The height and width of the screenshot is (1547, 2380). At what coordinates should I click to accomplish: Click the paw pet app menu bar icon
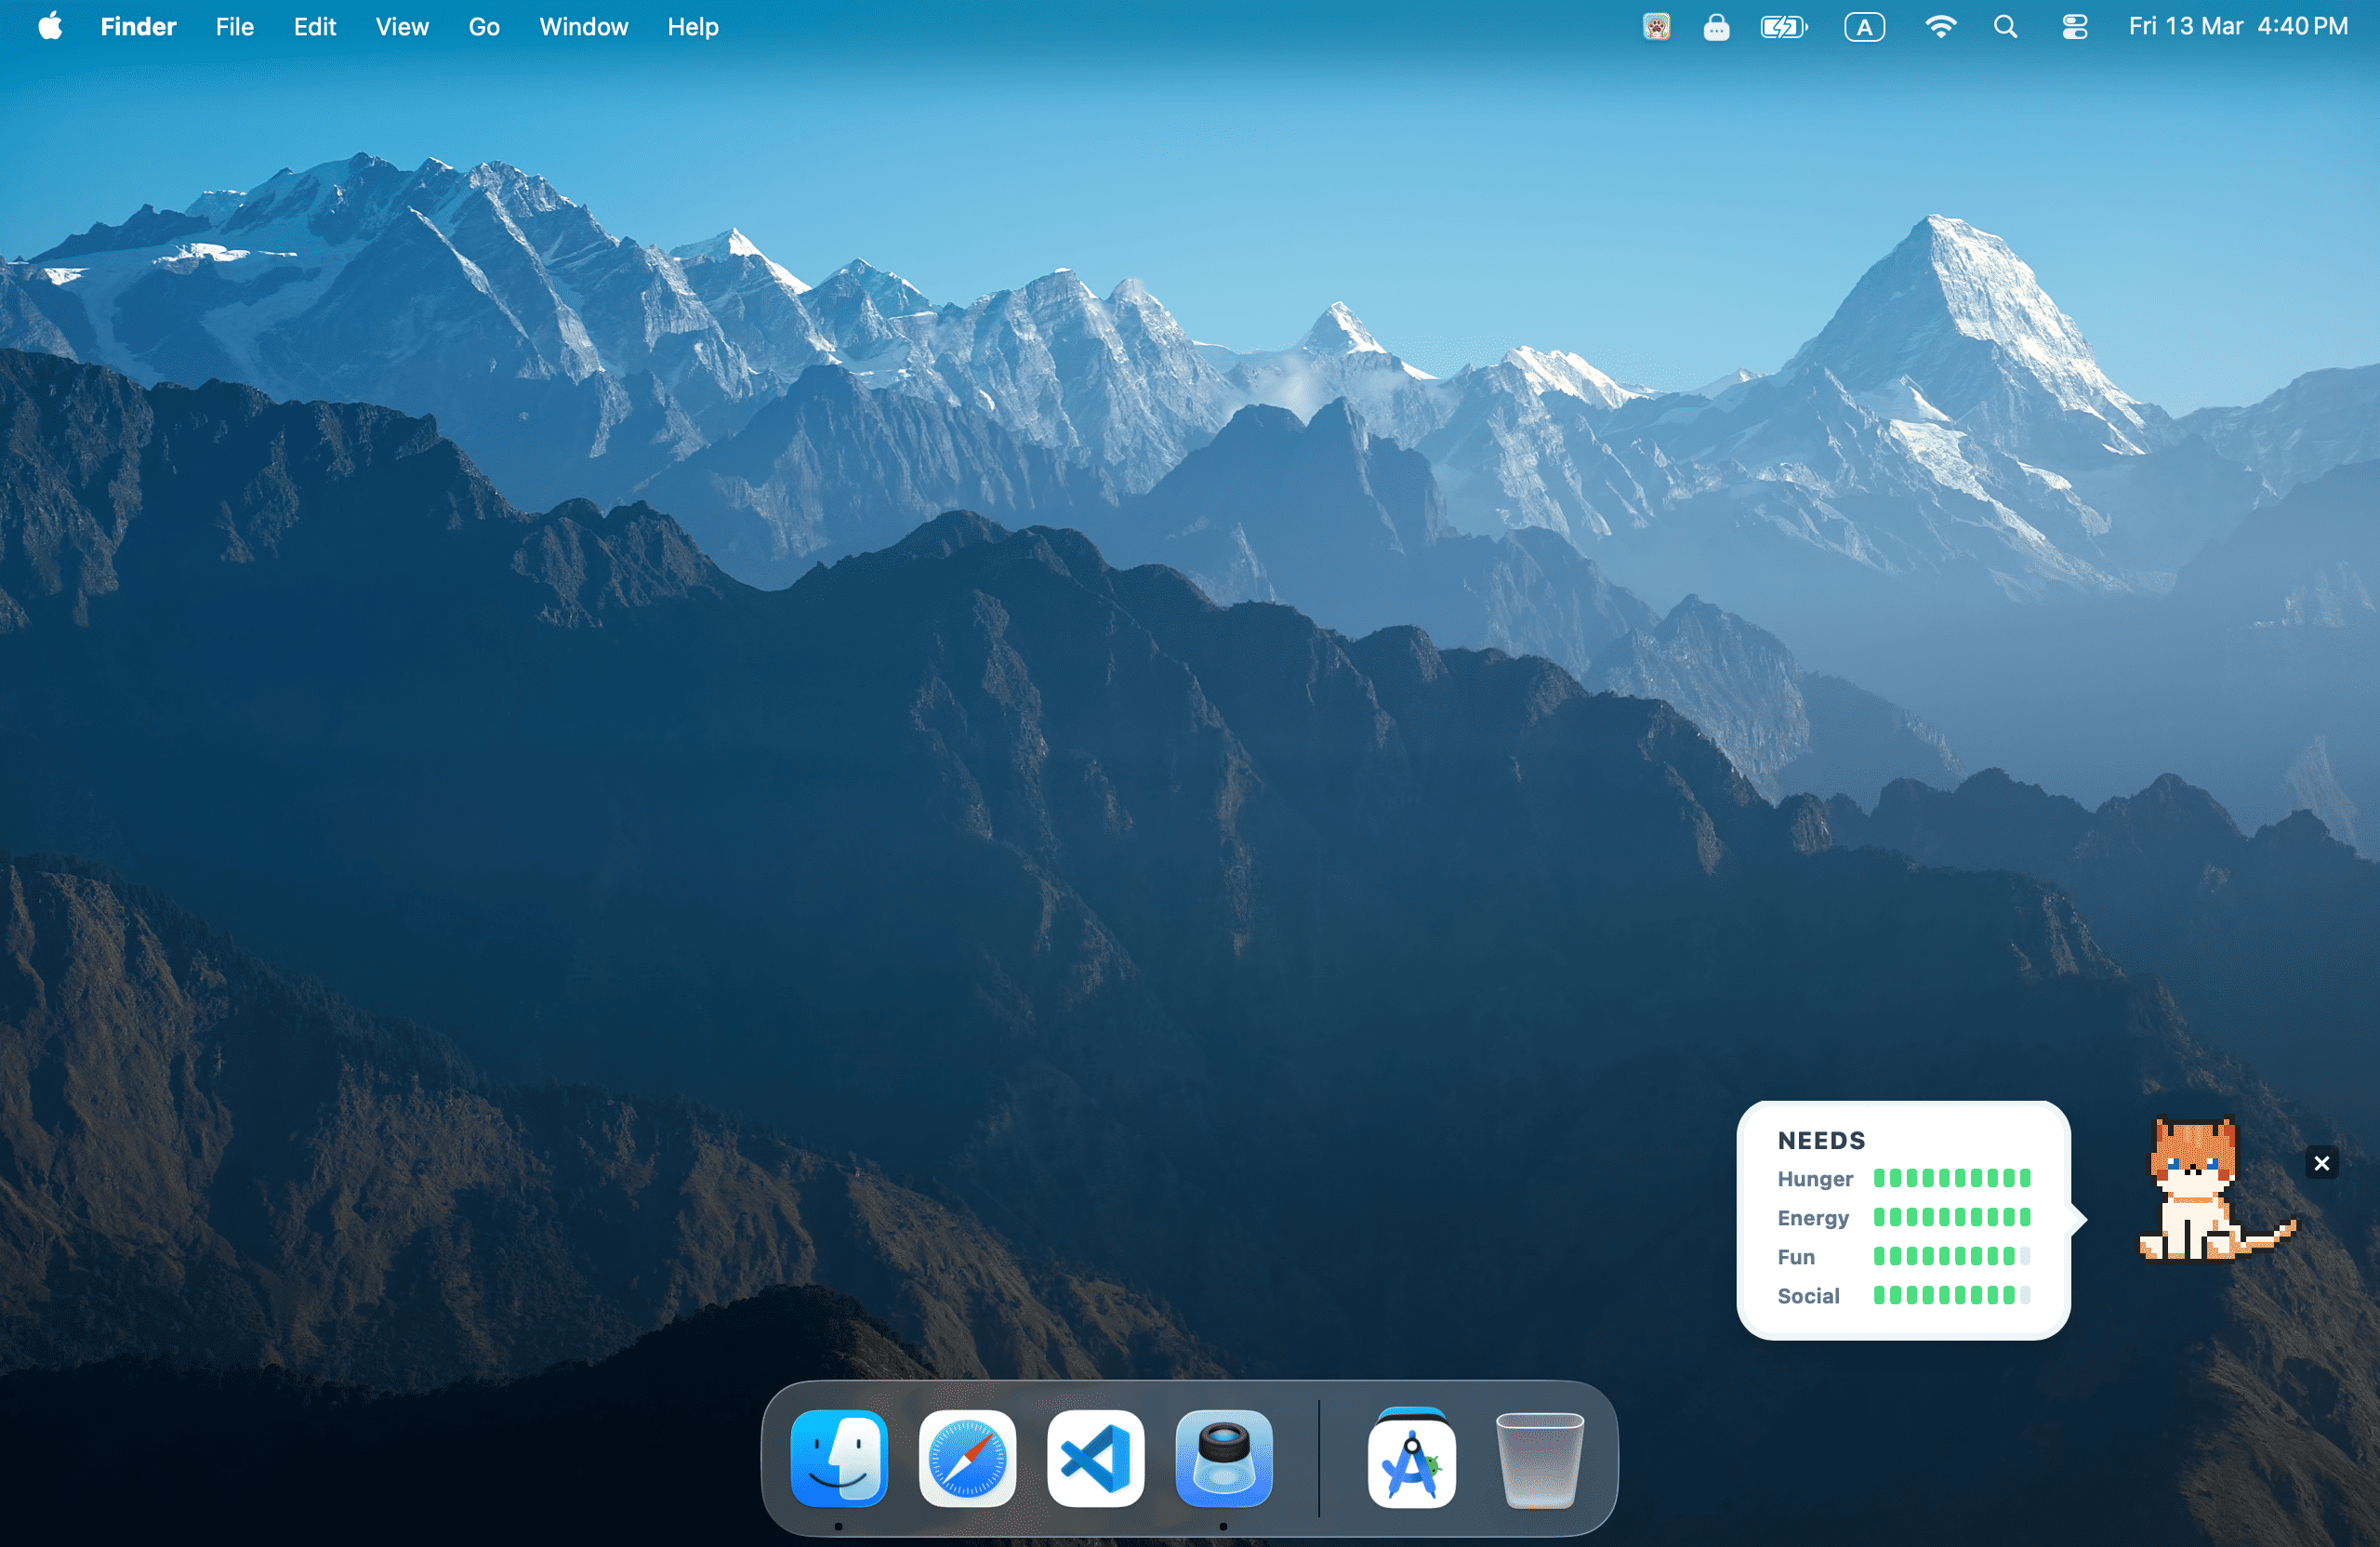pos(1656,27)
